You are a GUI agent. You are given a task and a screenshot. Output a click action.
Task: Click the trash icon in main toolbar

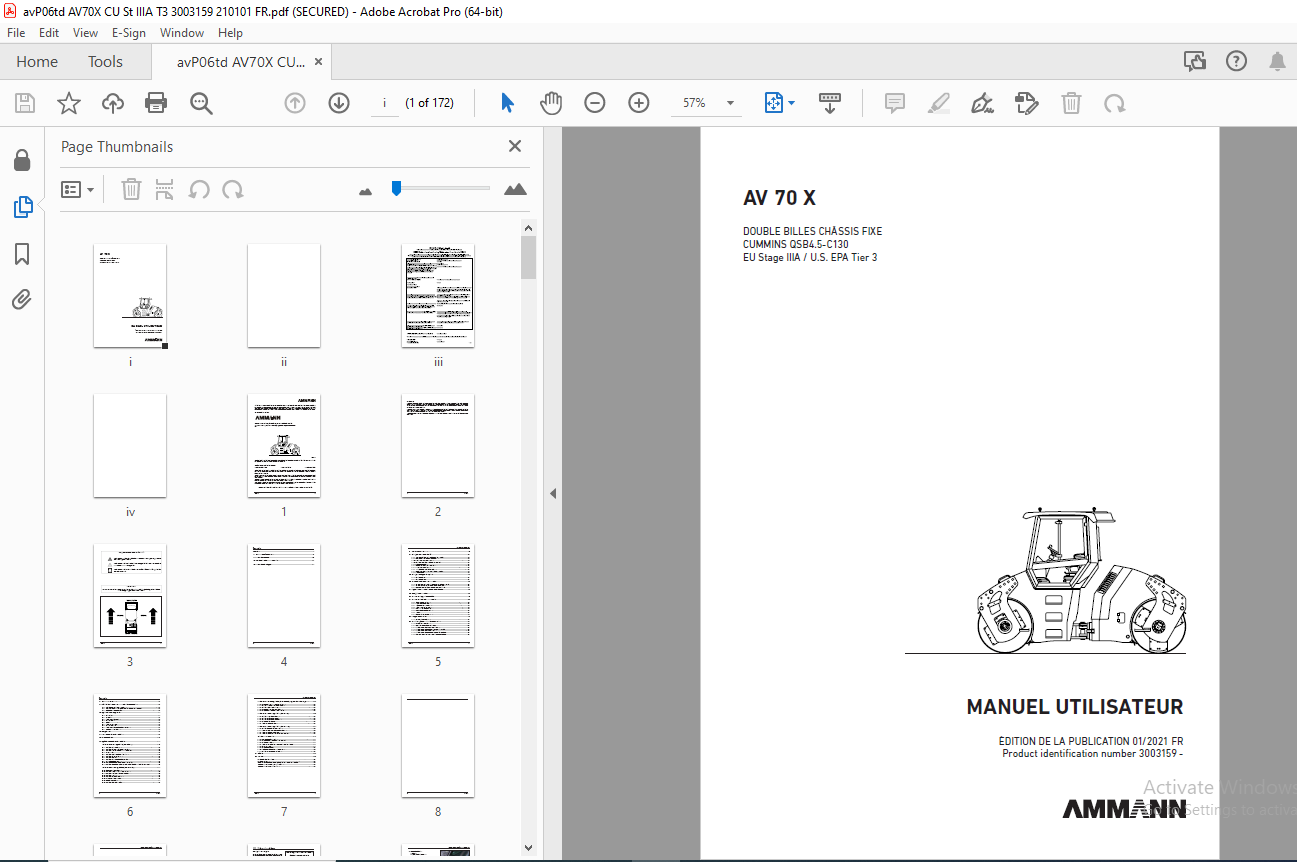[1071, 103]
